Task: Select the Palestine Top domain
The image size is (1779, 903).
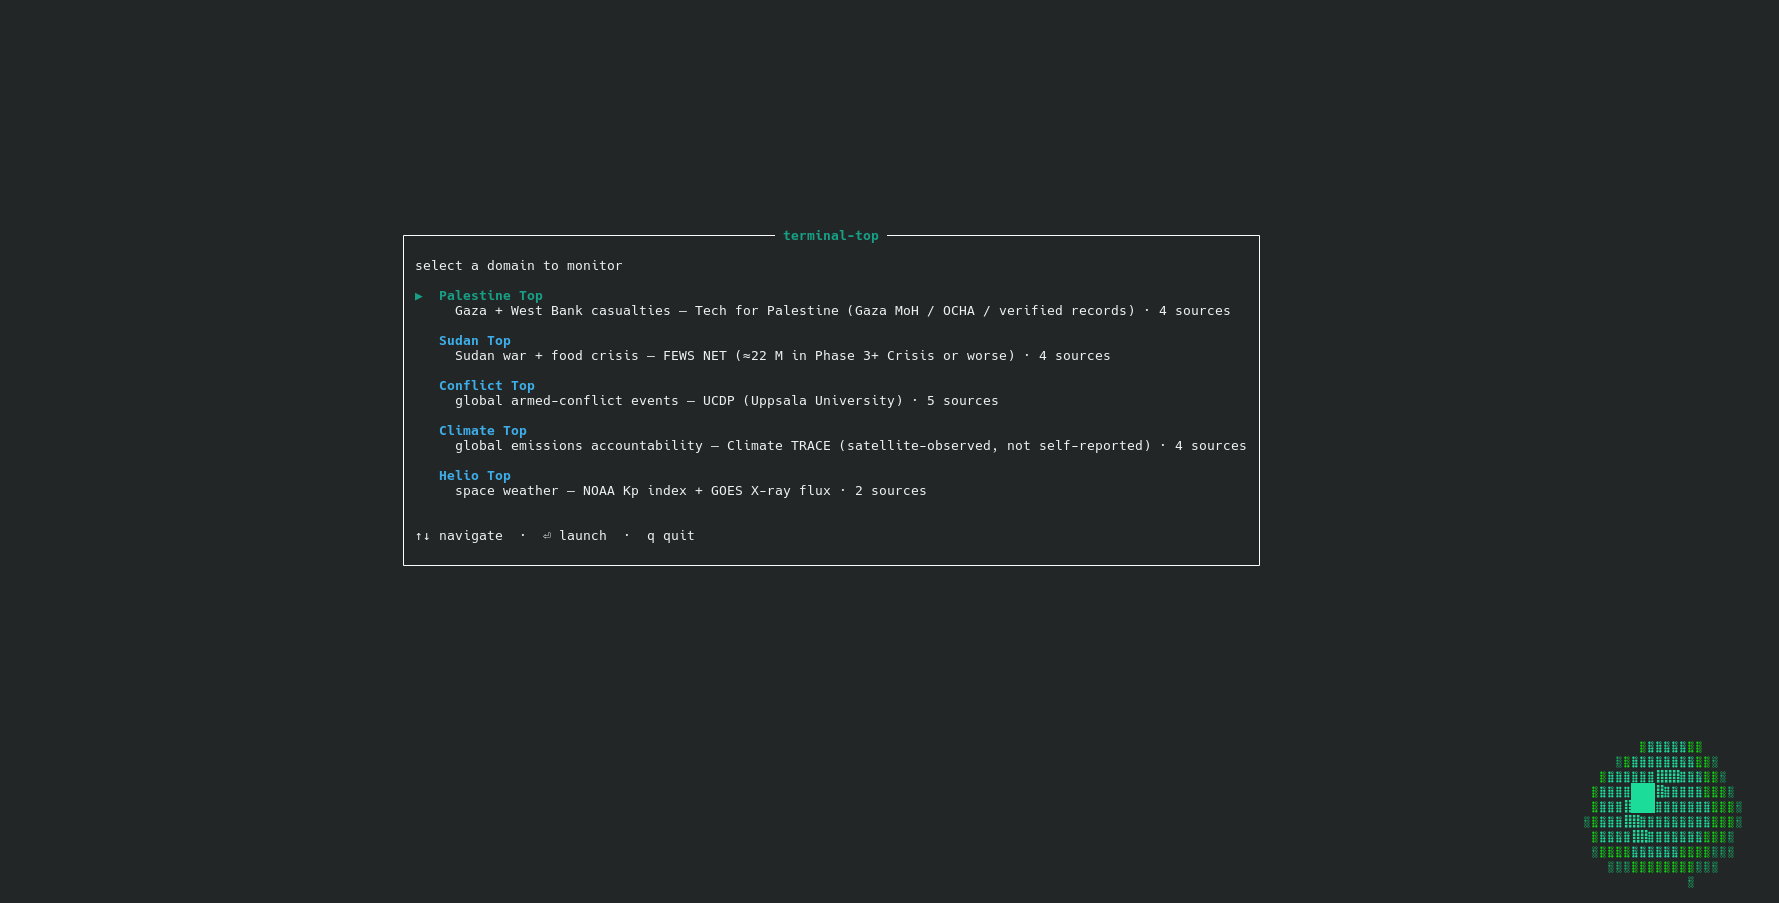Action: [490, 296]
